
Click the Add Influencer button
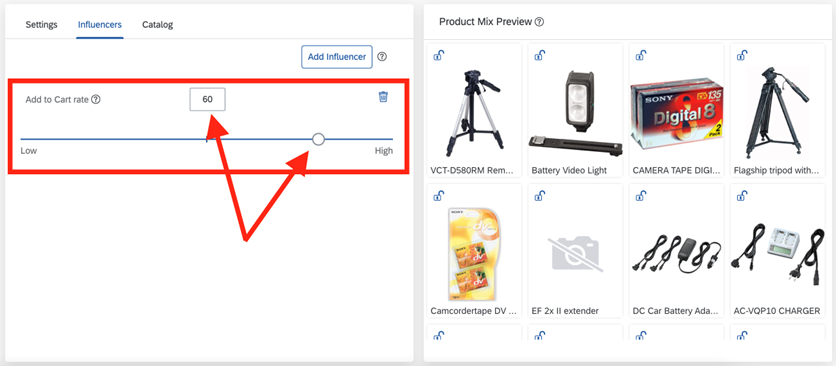click(x=337, y=57)
